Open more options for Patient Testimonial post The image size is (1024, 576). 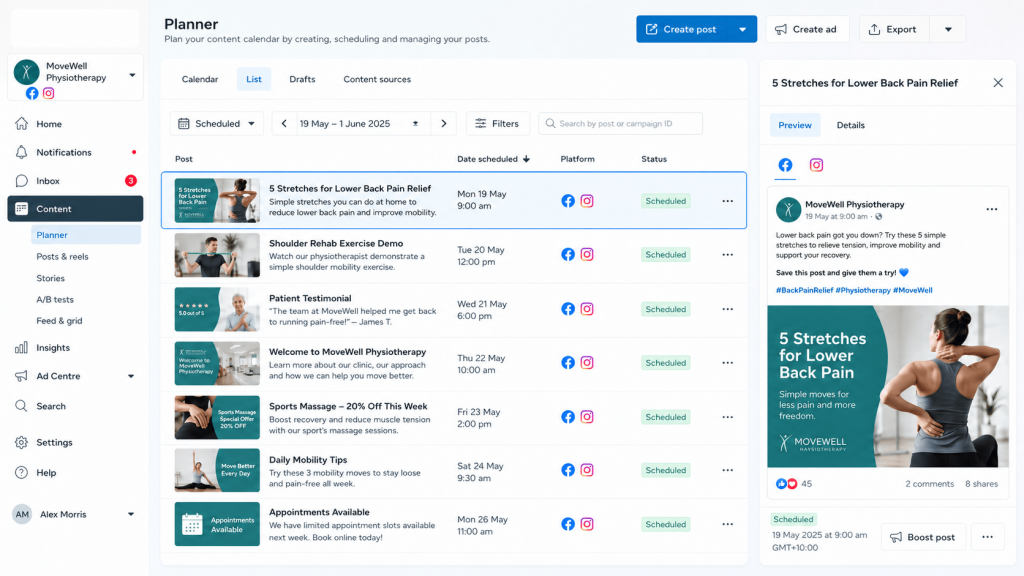coord(728,309)
